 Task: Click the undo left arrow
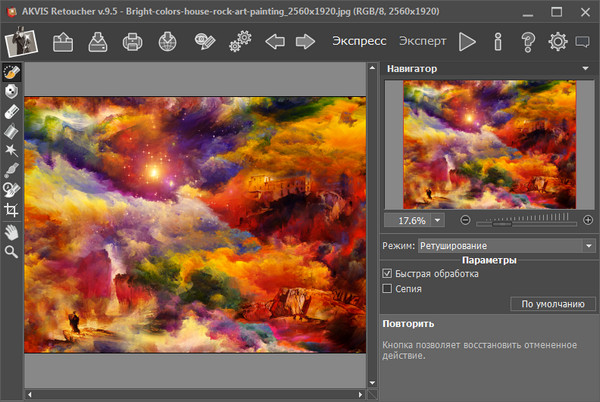pos(274,42)
